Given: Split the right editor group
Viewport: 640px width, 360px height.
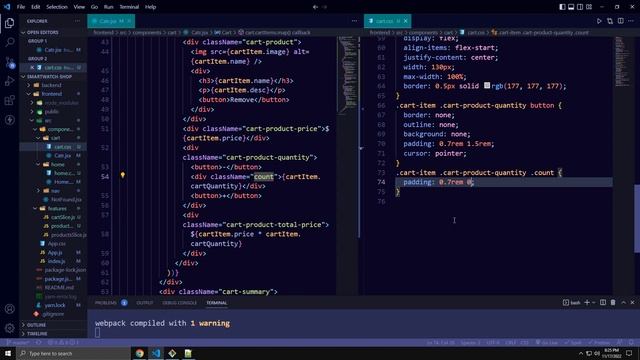Looking at the screenshot, I should 620,21.
